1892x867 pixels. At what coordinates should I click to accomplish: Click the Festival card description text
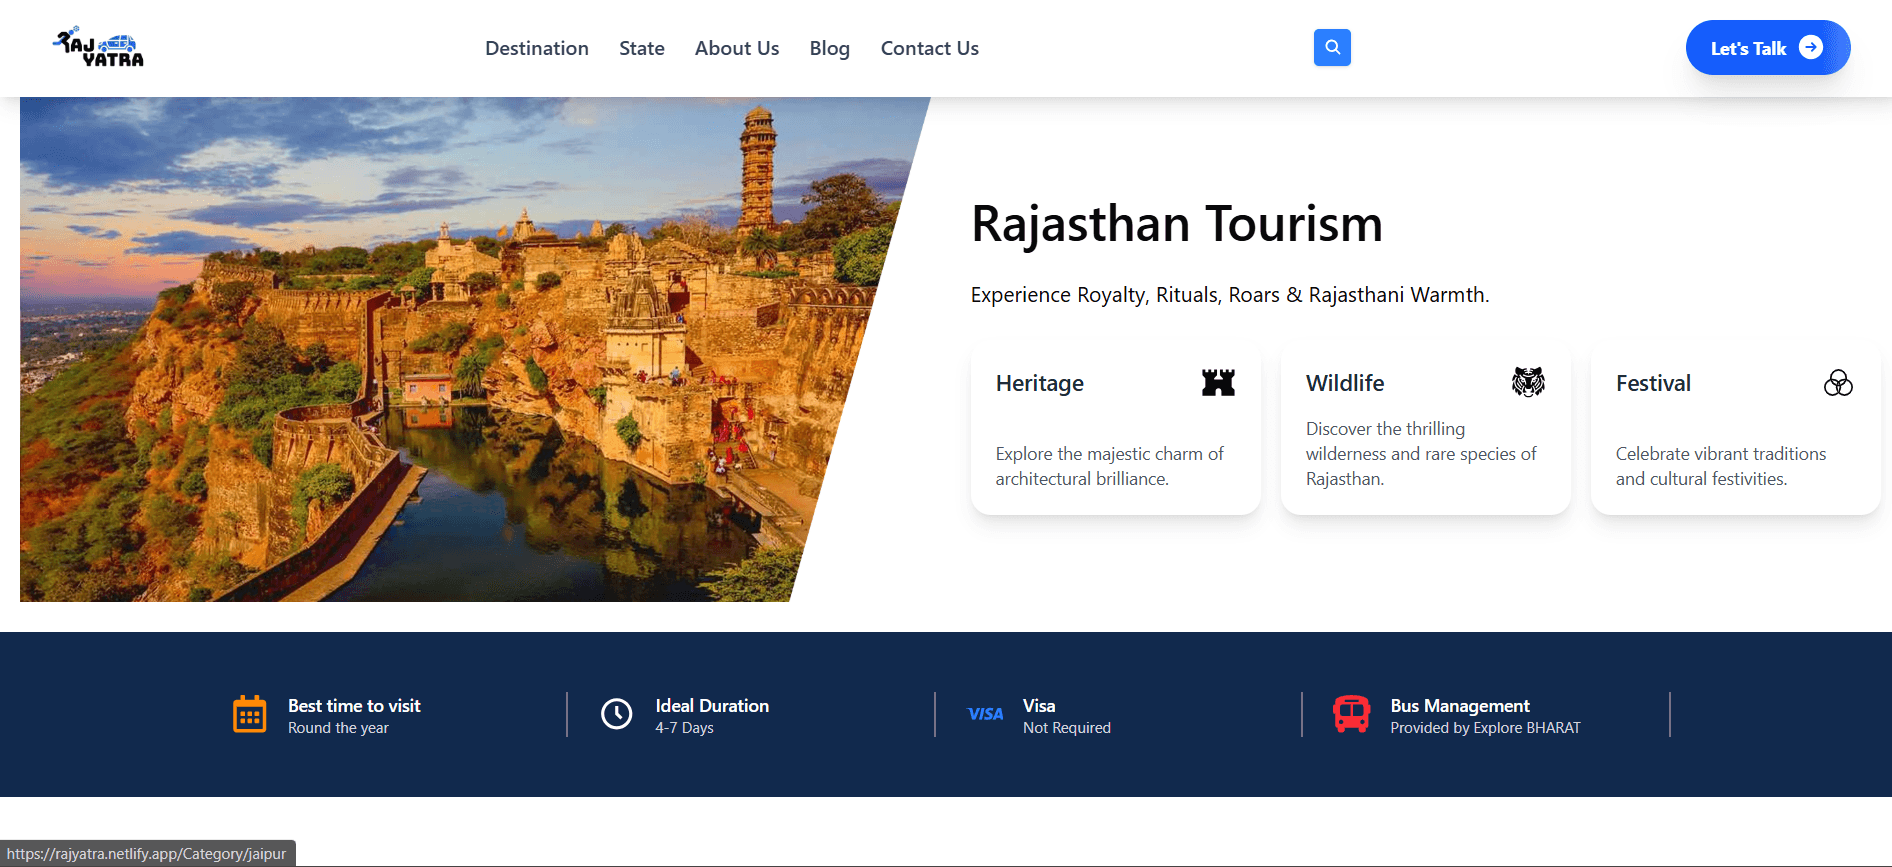click(1720, 466)
